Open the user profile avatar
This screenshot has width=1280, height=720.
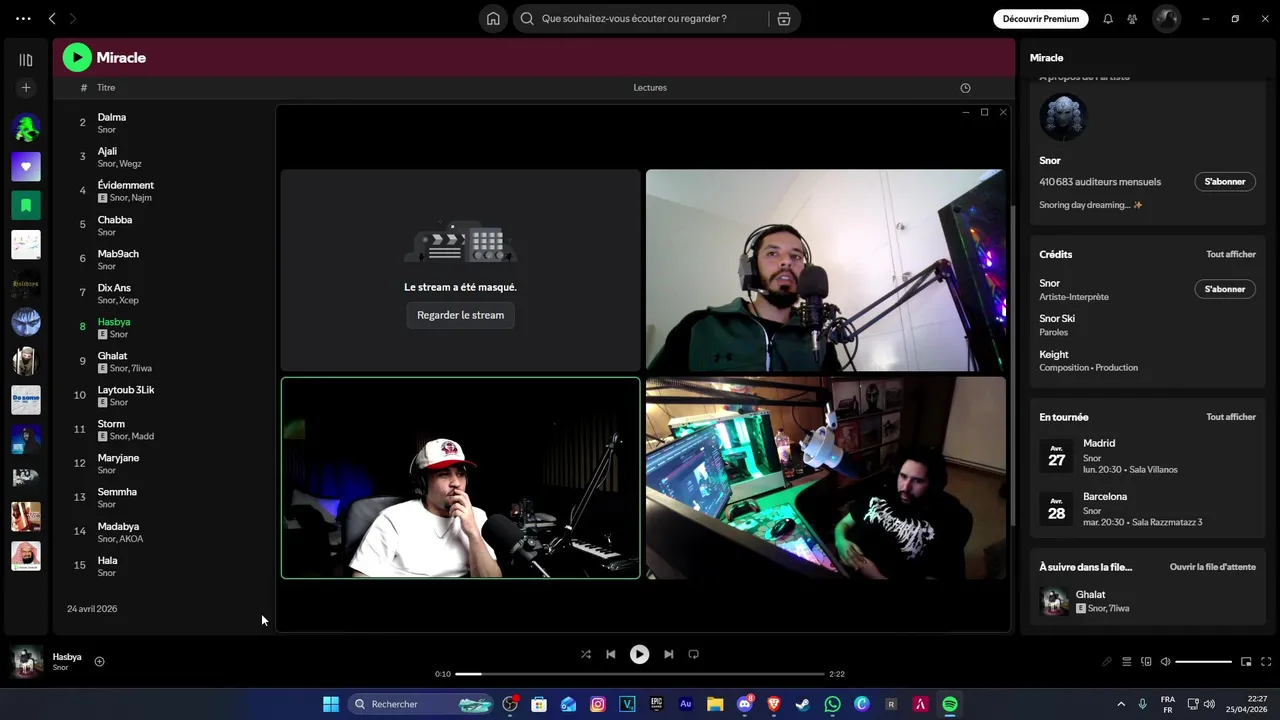coord(1166,18)
